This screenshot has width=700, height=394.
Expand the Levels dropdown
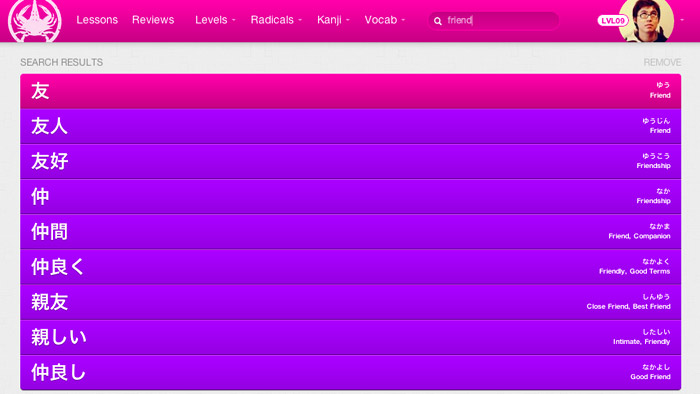pos(215,20)
